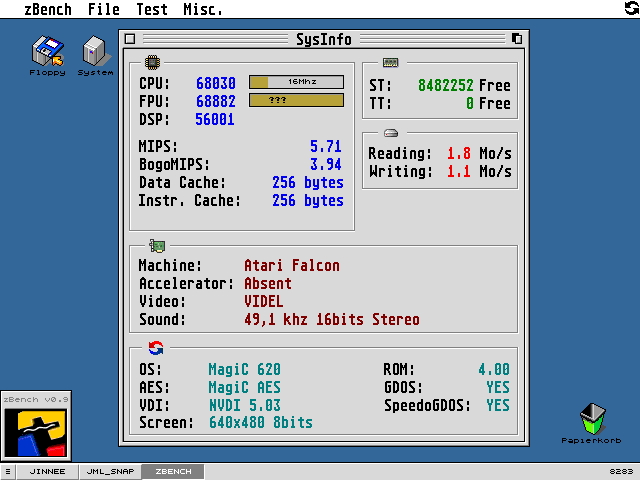The width and height of the screenshot is (640, 480).
Task: Click the refresh icon in the menu bar corner
Action: tap(632, 8)
